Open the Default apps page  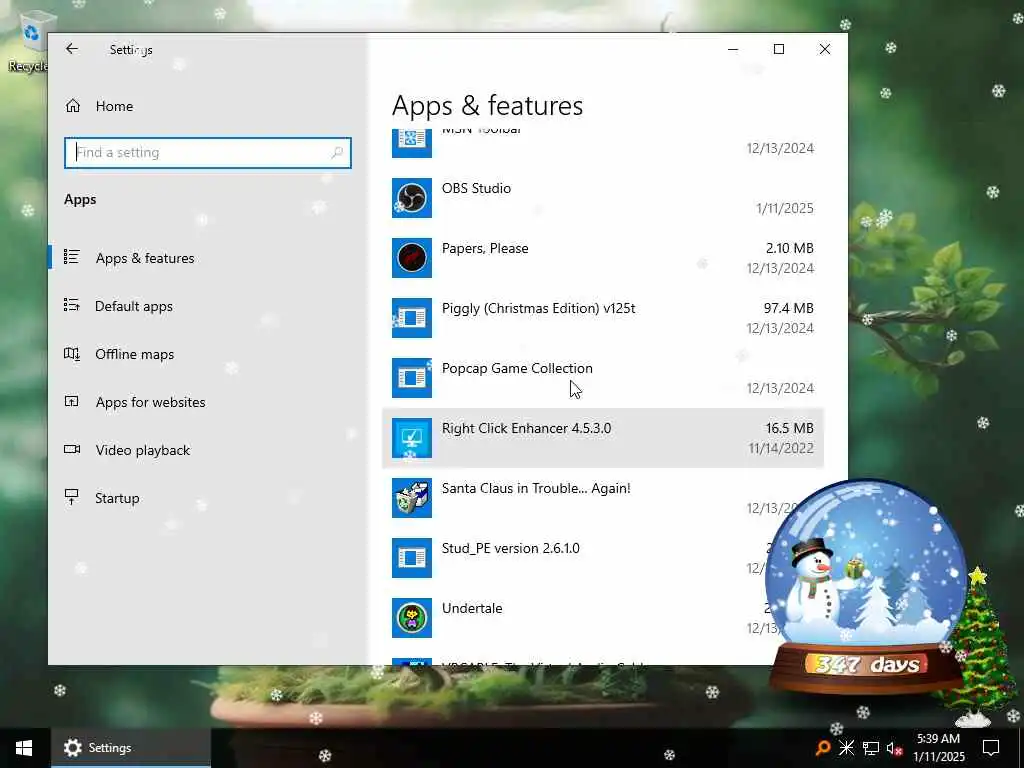pyautogui.click(x=134, y=306)
